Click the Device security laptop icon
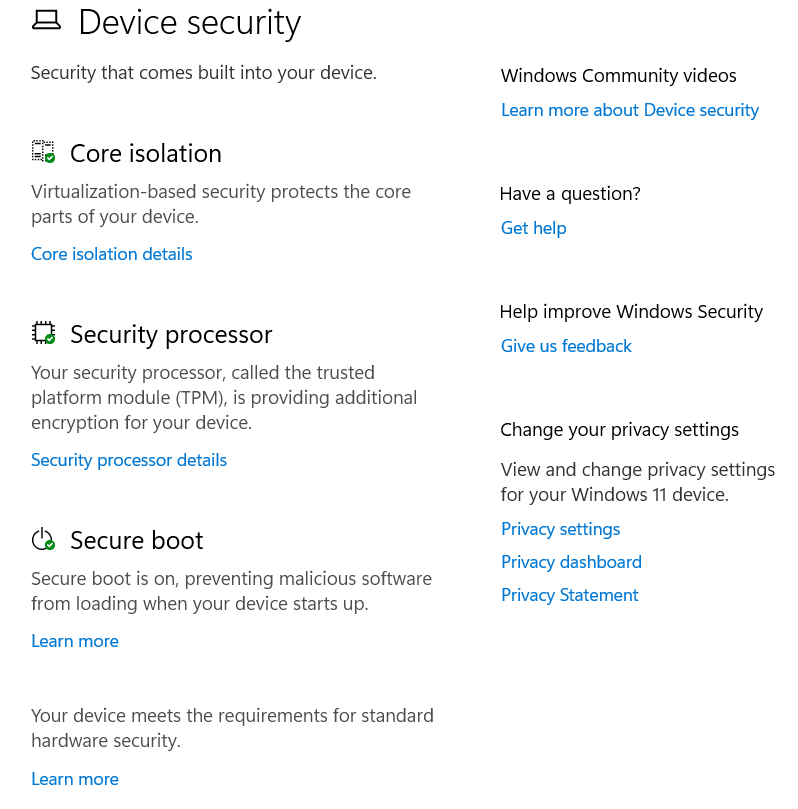 (46, 20)
